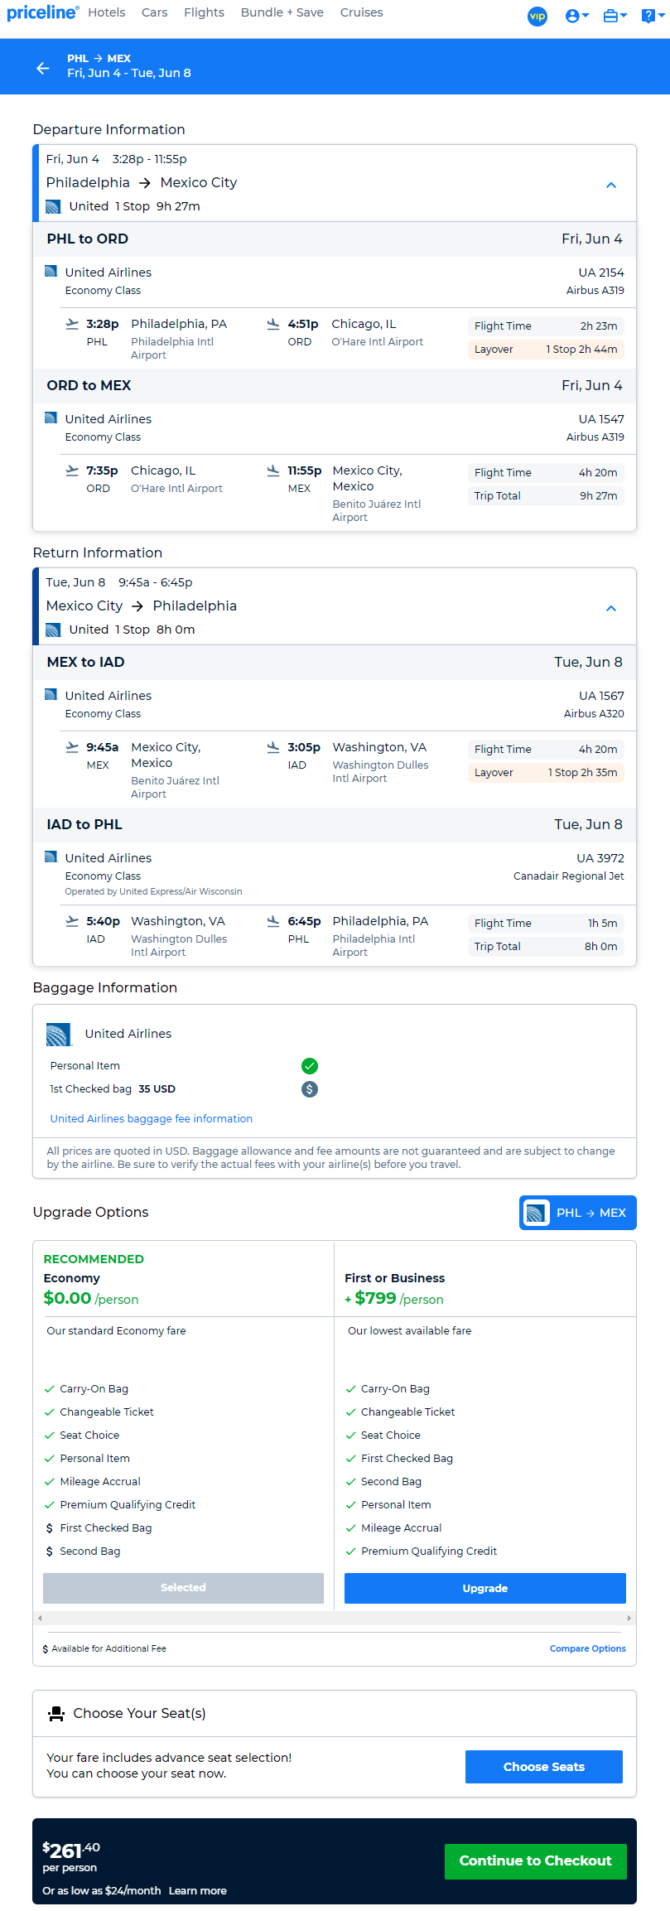
Task: Open the VIP badge icon
Action: click(x=538, y=17)
